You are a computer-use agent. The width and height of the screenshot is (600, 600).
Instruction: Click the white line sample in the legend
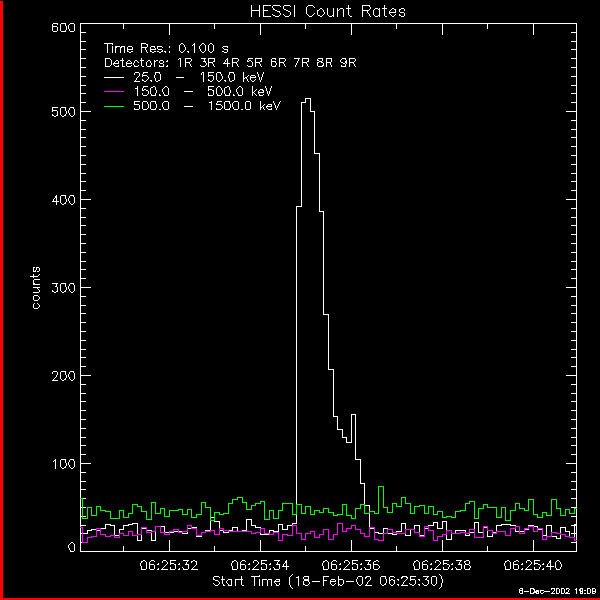click(114, 77)
